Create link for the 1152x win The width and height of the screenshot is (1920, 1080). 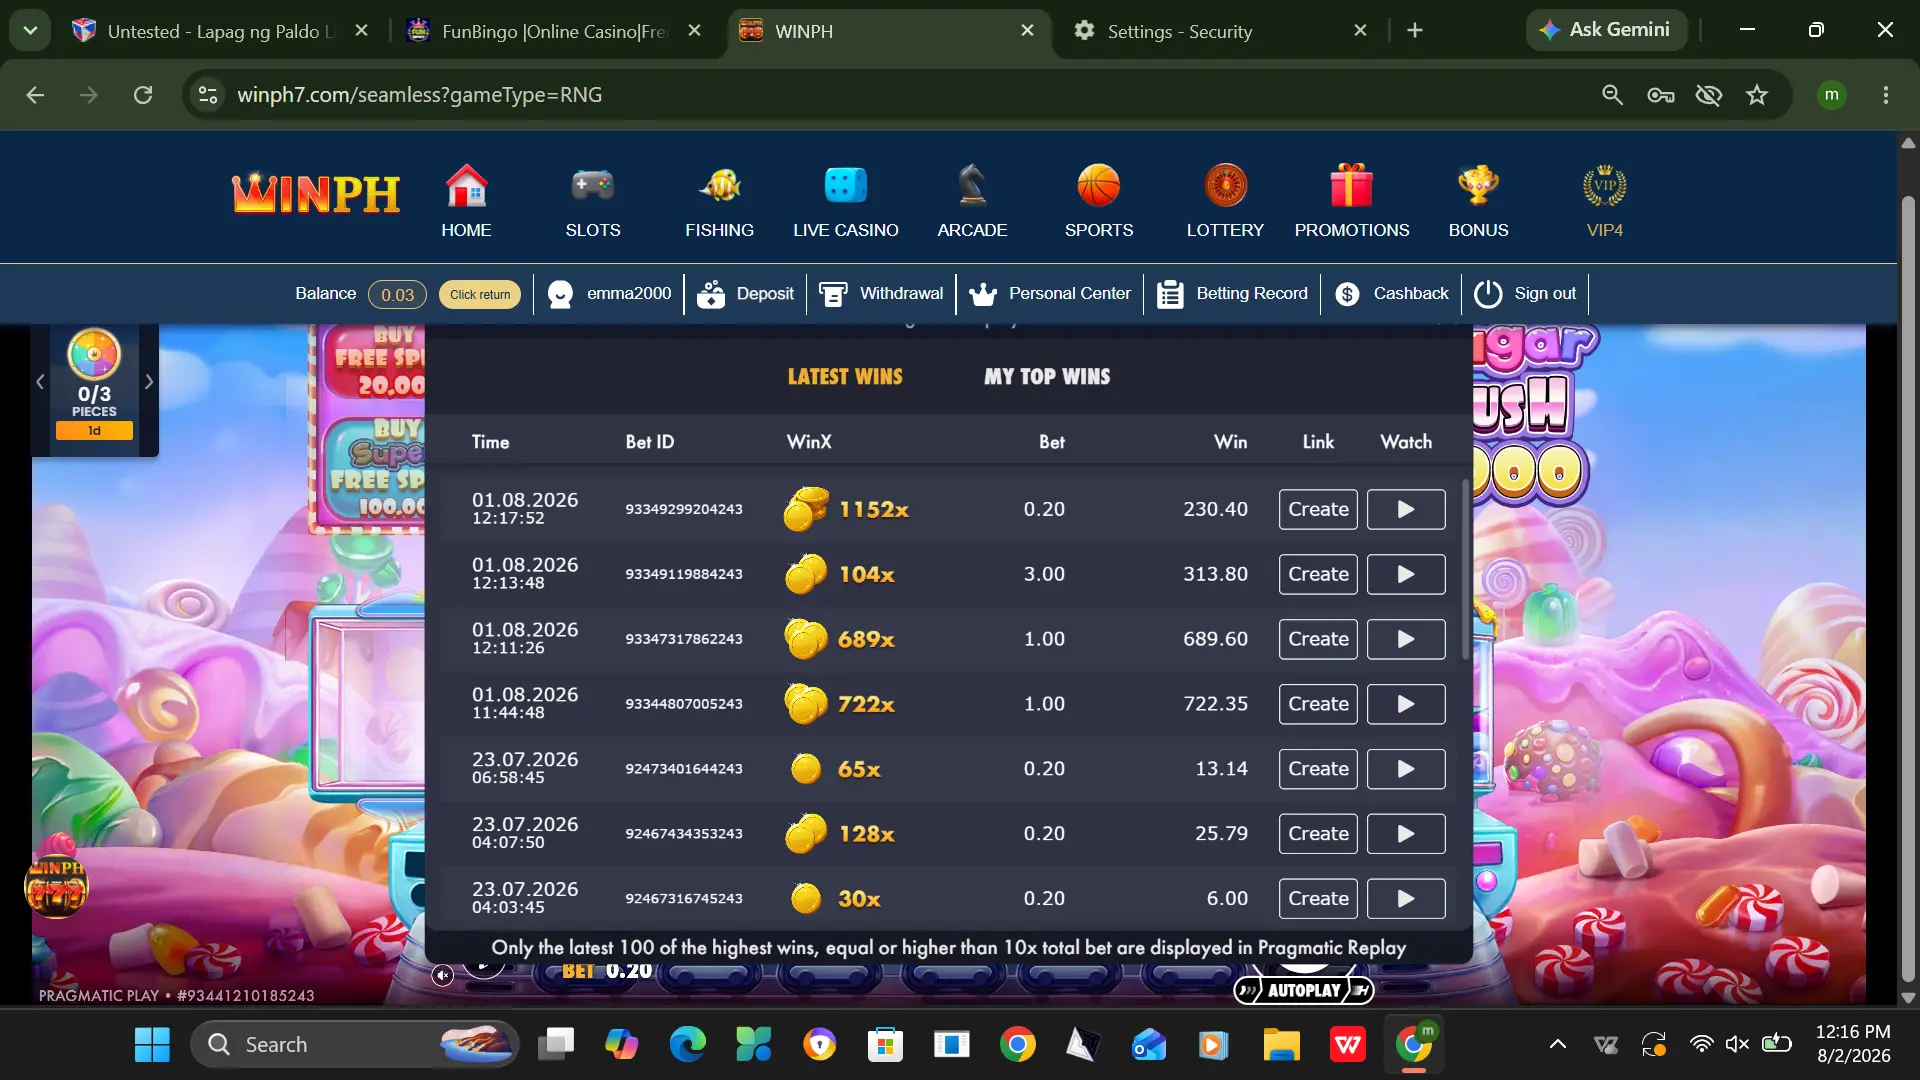click(1318, 509)
